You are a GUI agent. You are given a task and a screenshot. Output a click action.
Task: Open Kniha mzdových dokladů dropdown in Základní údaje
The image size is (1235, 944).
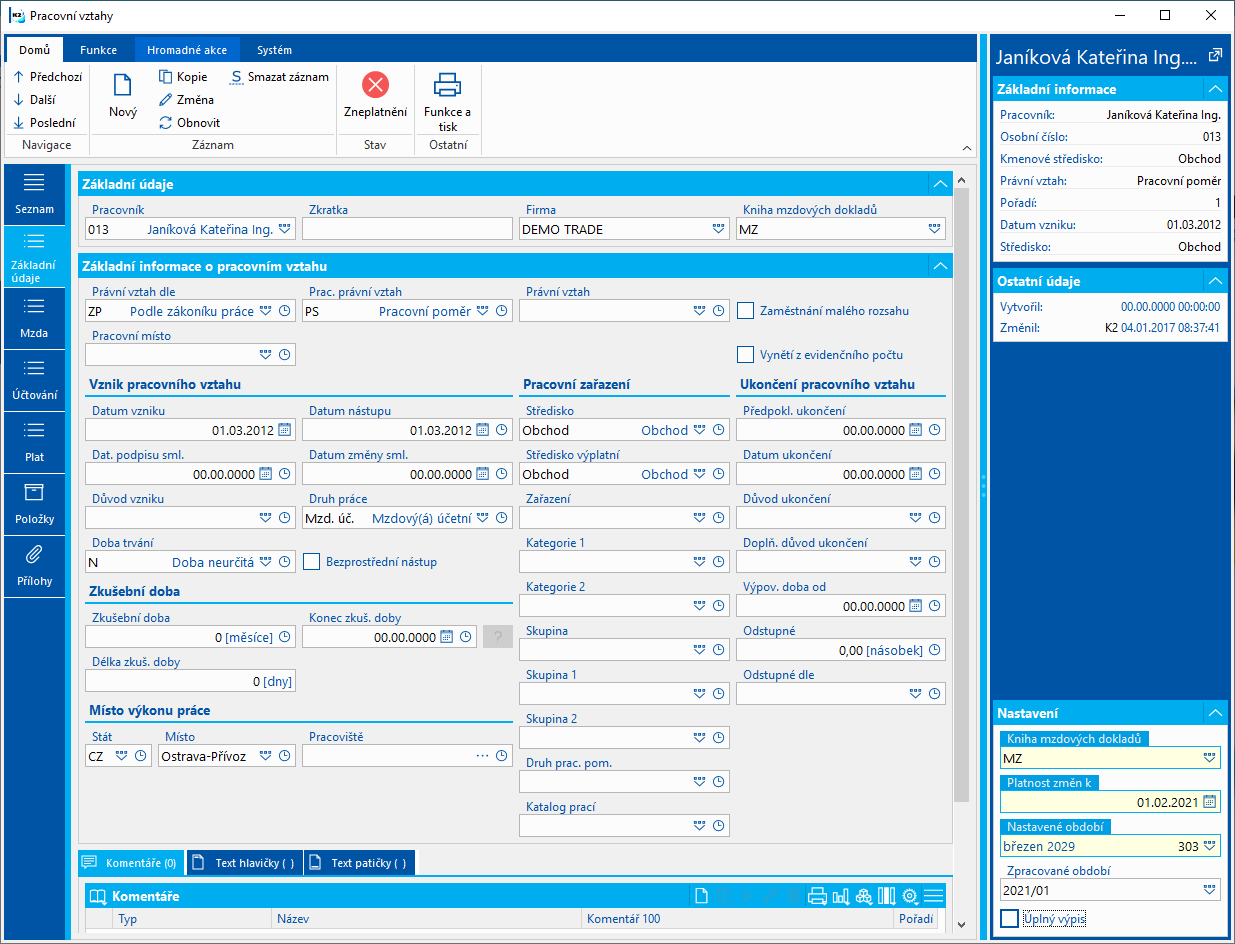click(x=935, y=229)
